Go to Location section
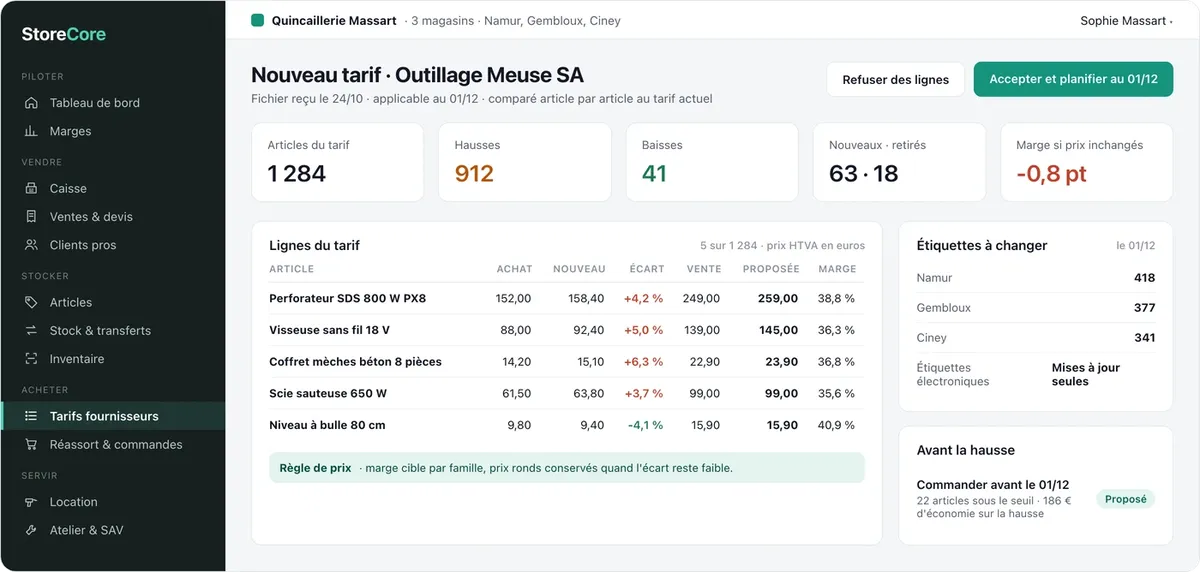This screenshot has width=1200, height=572. point(112,502)
